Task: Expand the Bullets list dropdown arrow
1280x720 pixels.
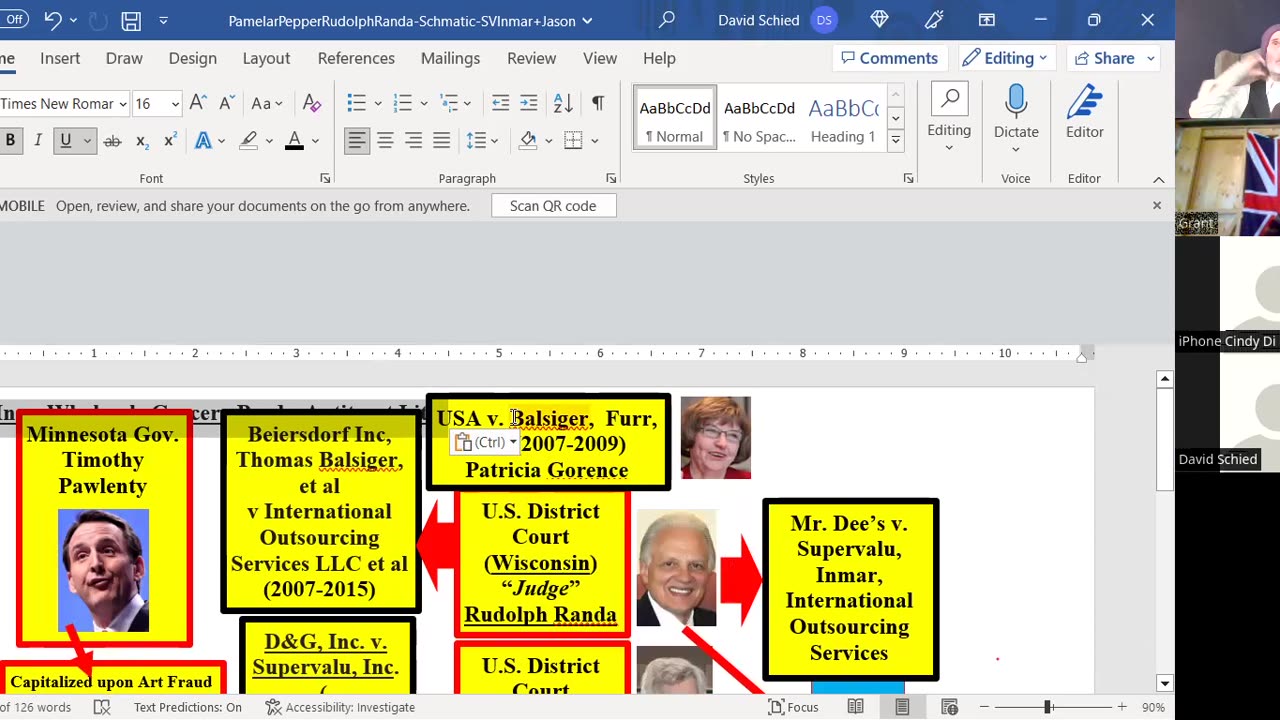Action: [x=377, y=103]
